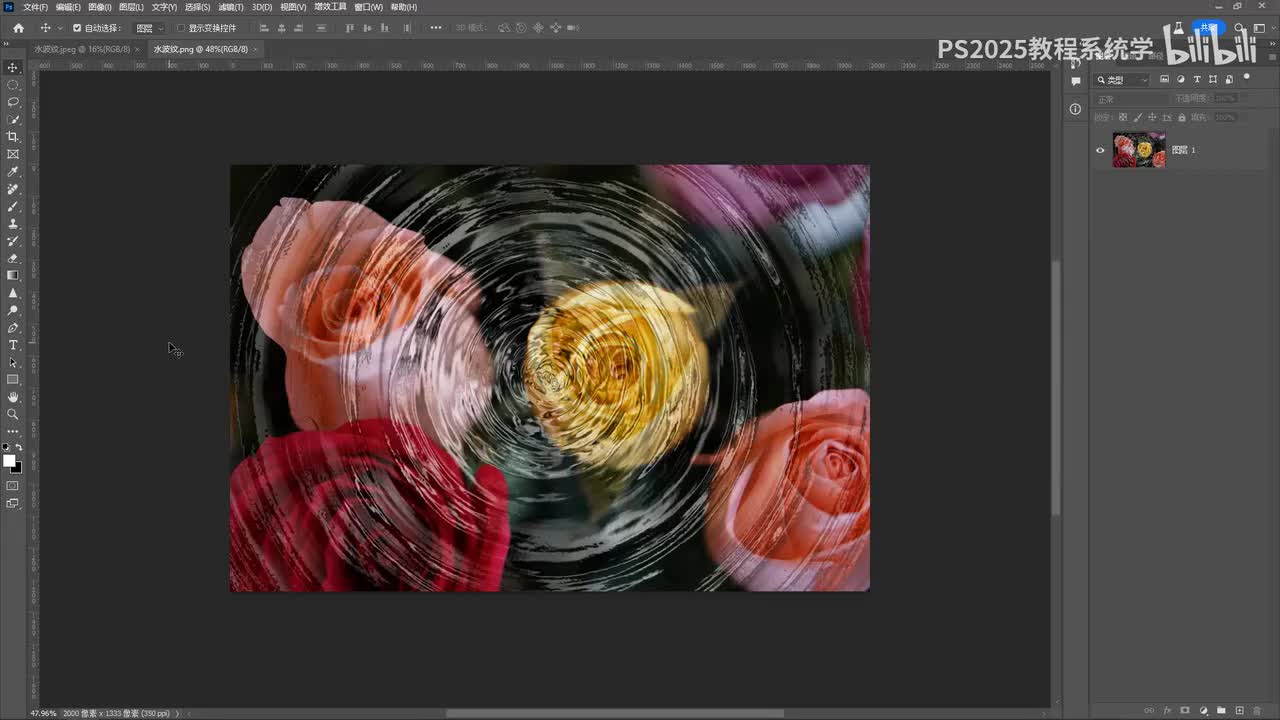
Task: Select the Zoom tool
Action: coord(13,414)
